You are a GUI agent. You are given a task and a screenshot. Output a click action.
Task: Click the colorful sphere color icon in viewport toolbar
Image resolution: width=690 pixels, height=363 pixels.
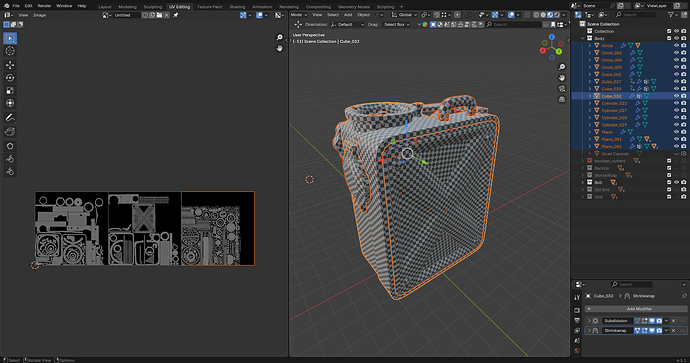tap(425, 25)
